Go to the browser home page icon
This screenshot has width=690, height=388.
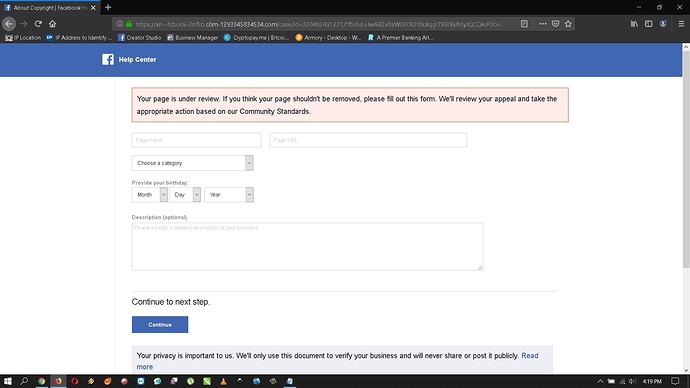(52, 24)
